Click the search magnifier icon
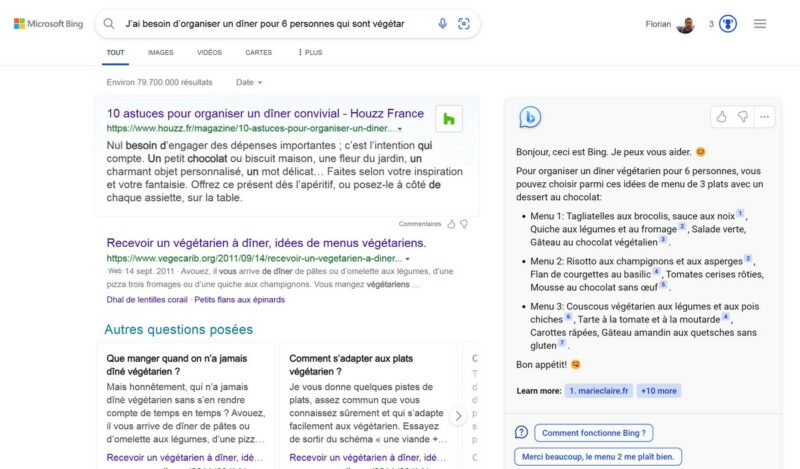The image size is (800, 469). tap(109, 23)
